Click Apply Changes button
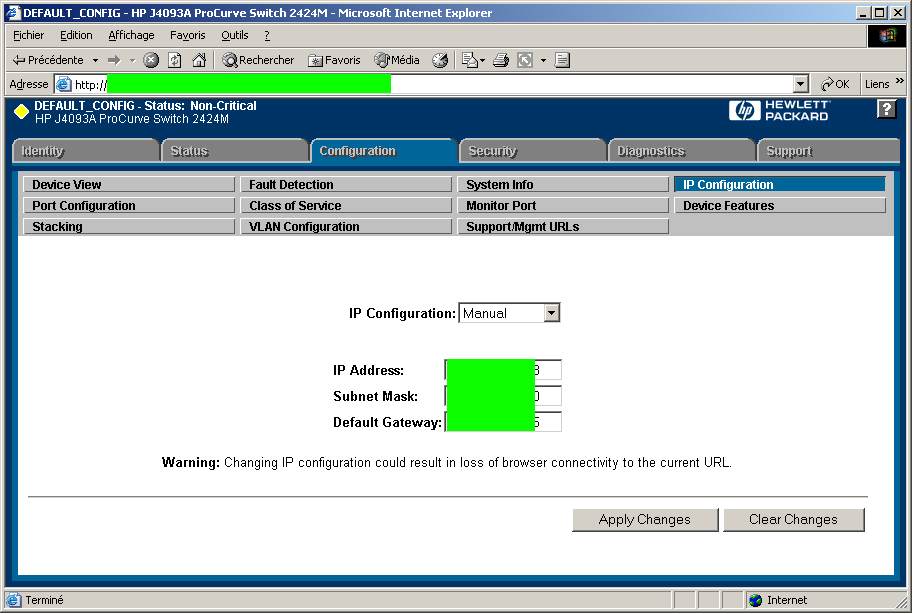The width and height of the screenshot is (913, 614). coord(645,520)
